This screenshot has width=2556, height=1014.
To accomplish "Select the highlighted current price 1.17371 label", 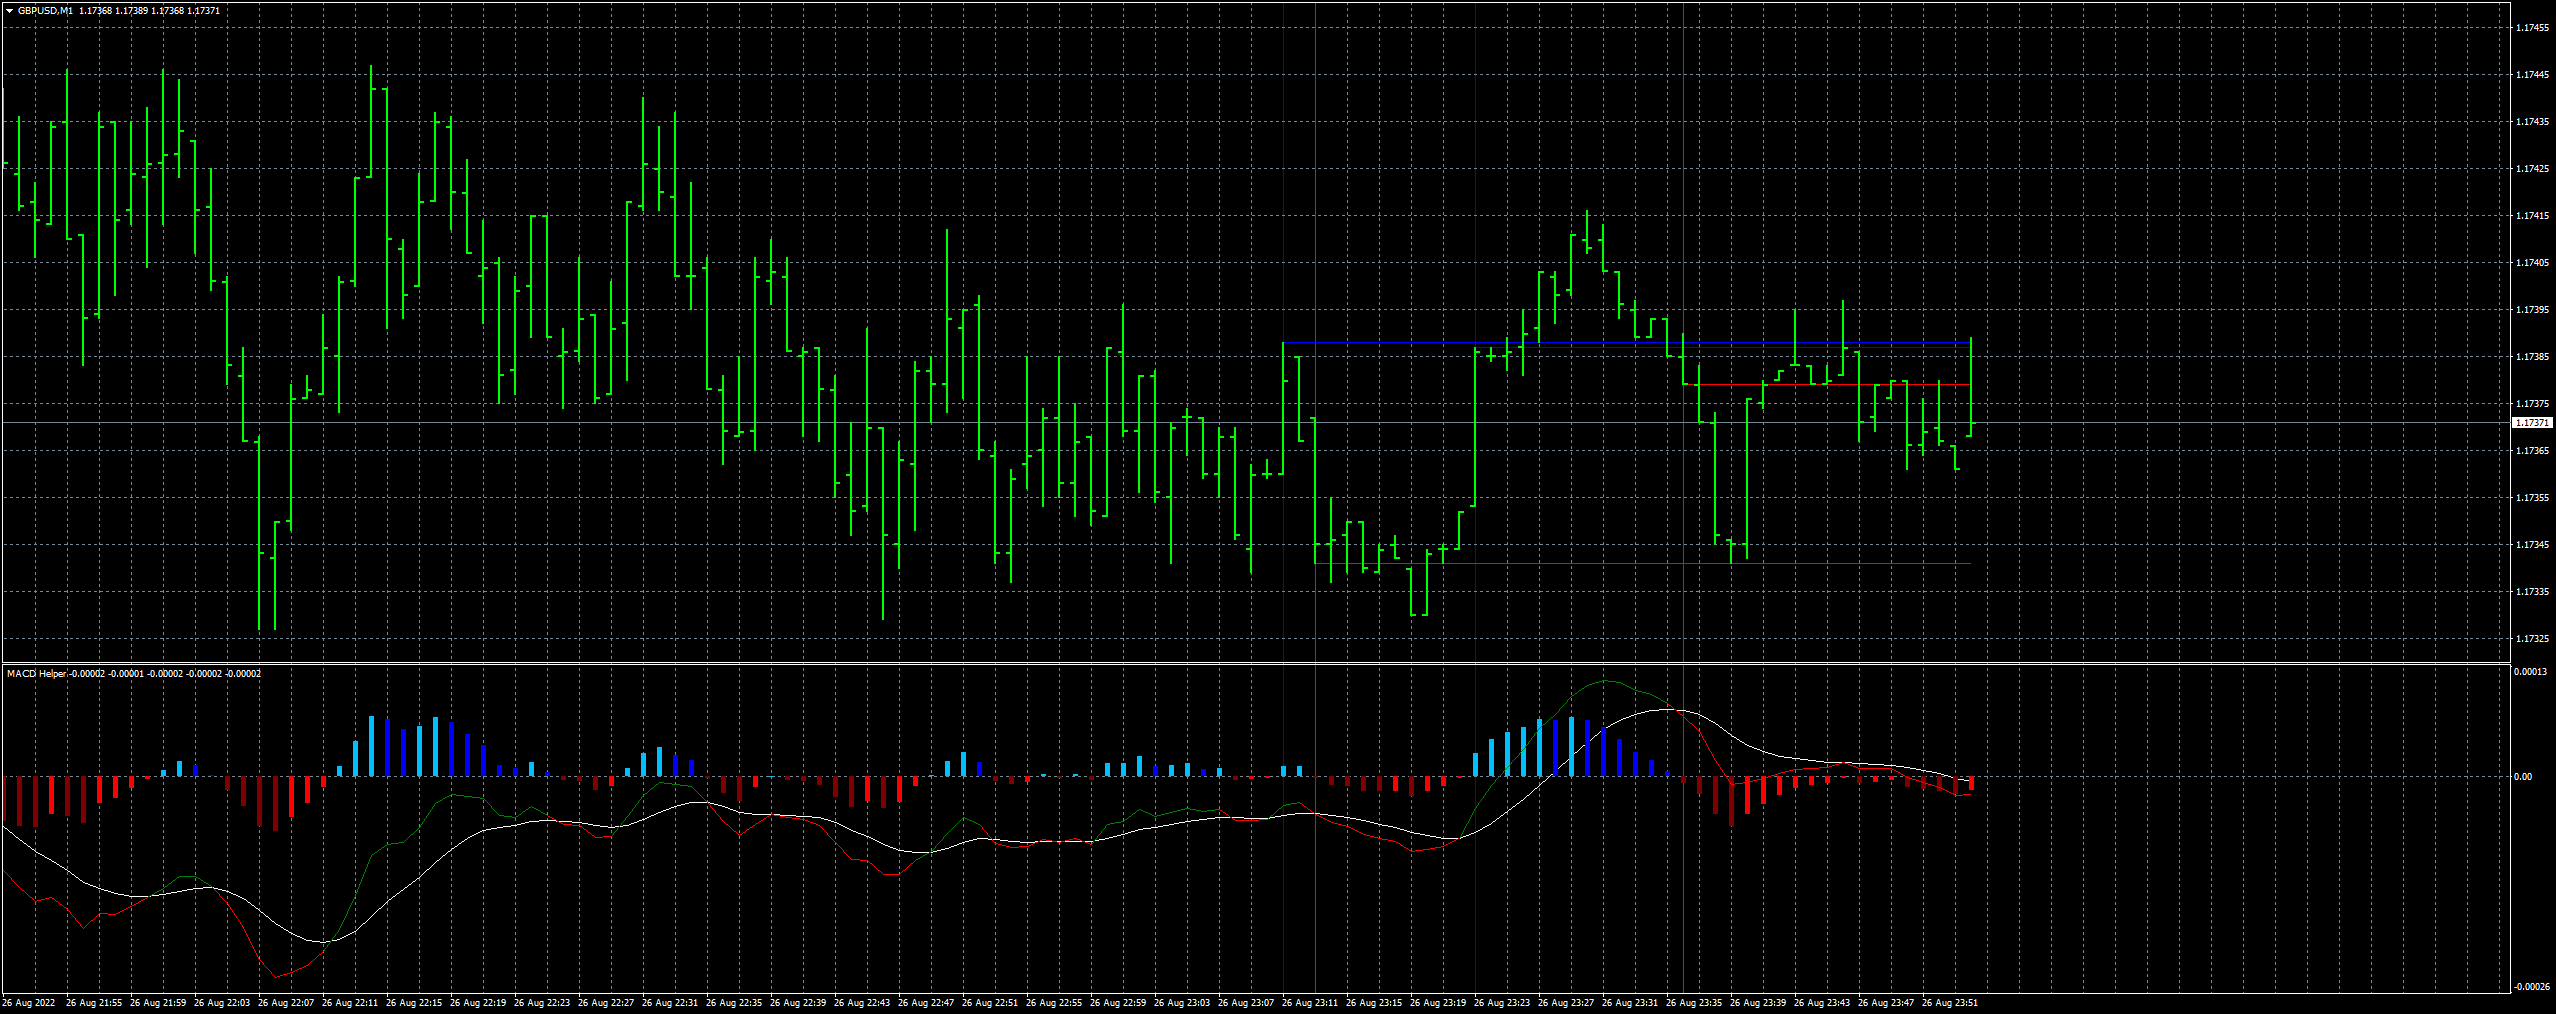I will [2533, 423].
